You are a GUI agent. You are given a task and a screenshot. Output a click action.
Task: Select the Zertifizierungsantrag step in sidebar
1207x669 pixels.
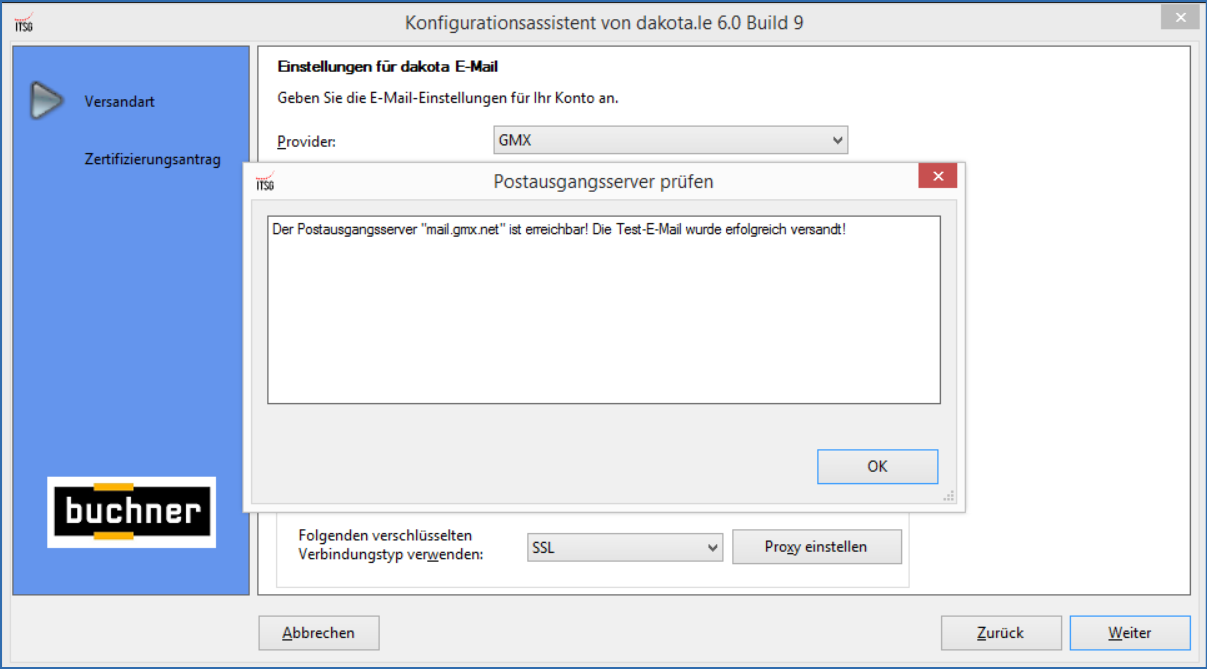pos(152,159)
